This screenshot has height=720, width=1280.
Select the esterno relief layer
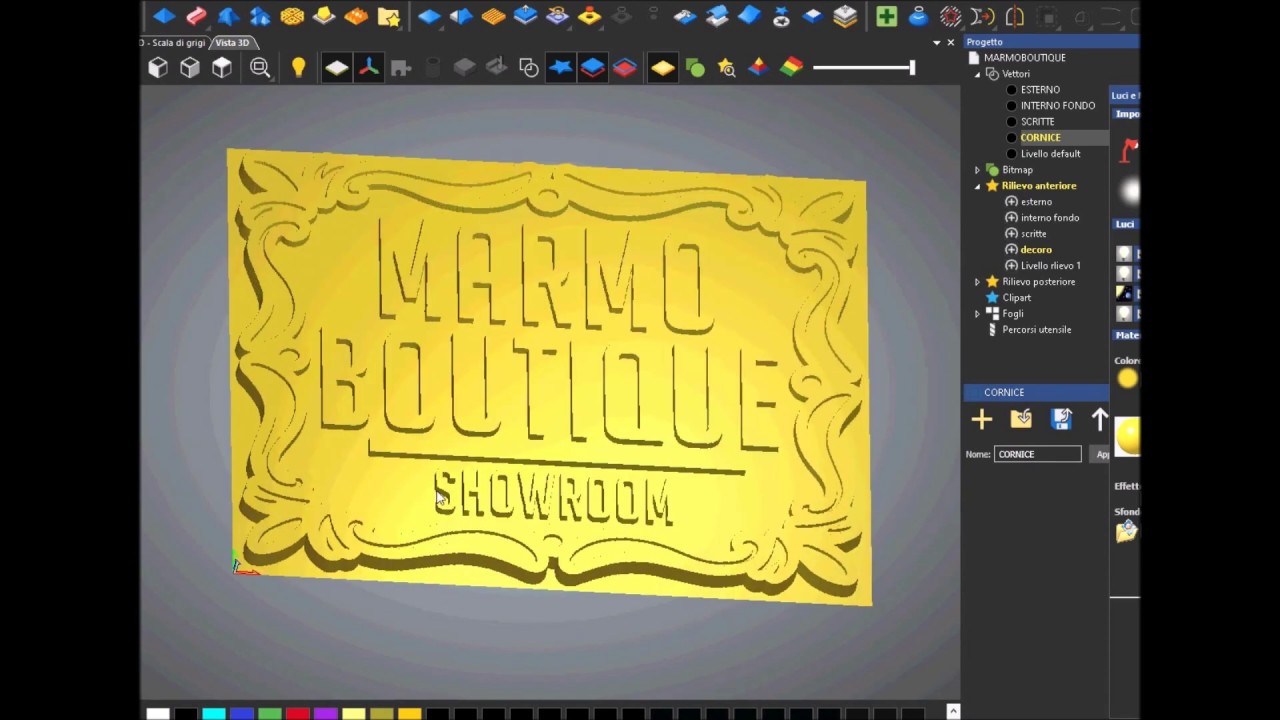click(x=1036, y=202)
